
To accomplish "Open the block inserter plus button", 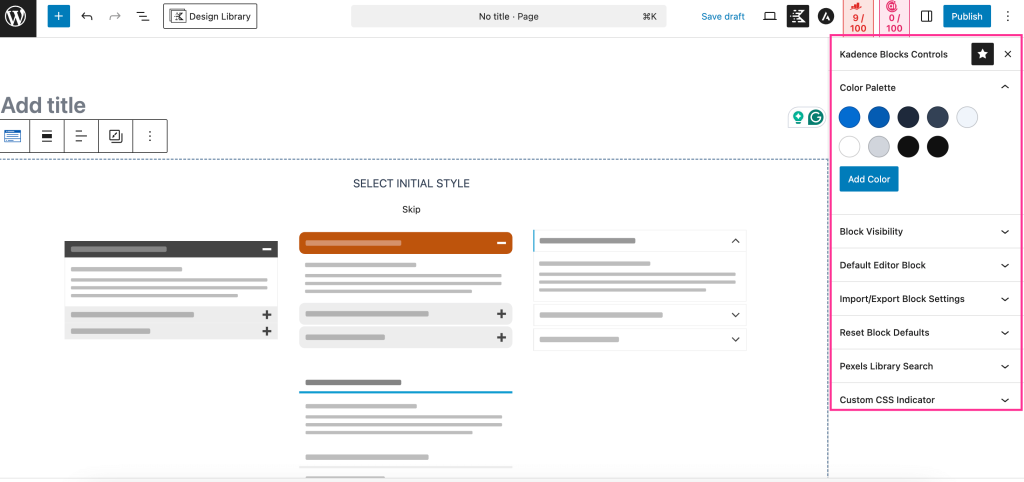I will 59,17.
